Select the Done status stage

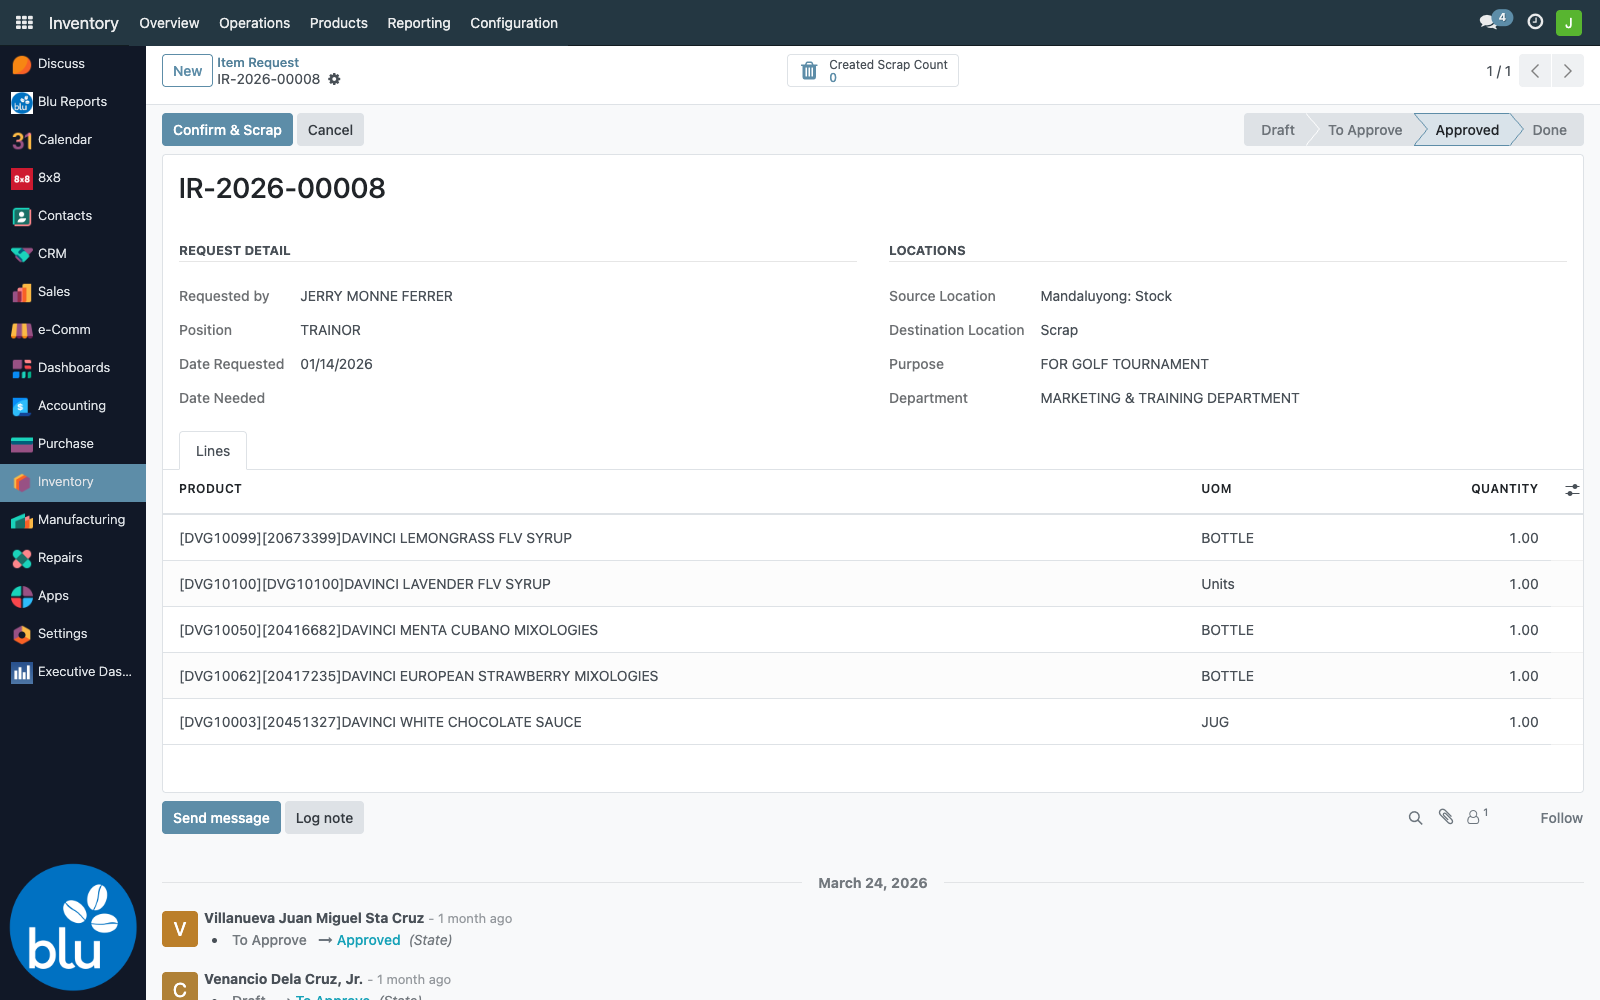click(x=1549, y=130)
